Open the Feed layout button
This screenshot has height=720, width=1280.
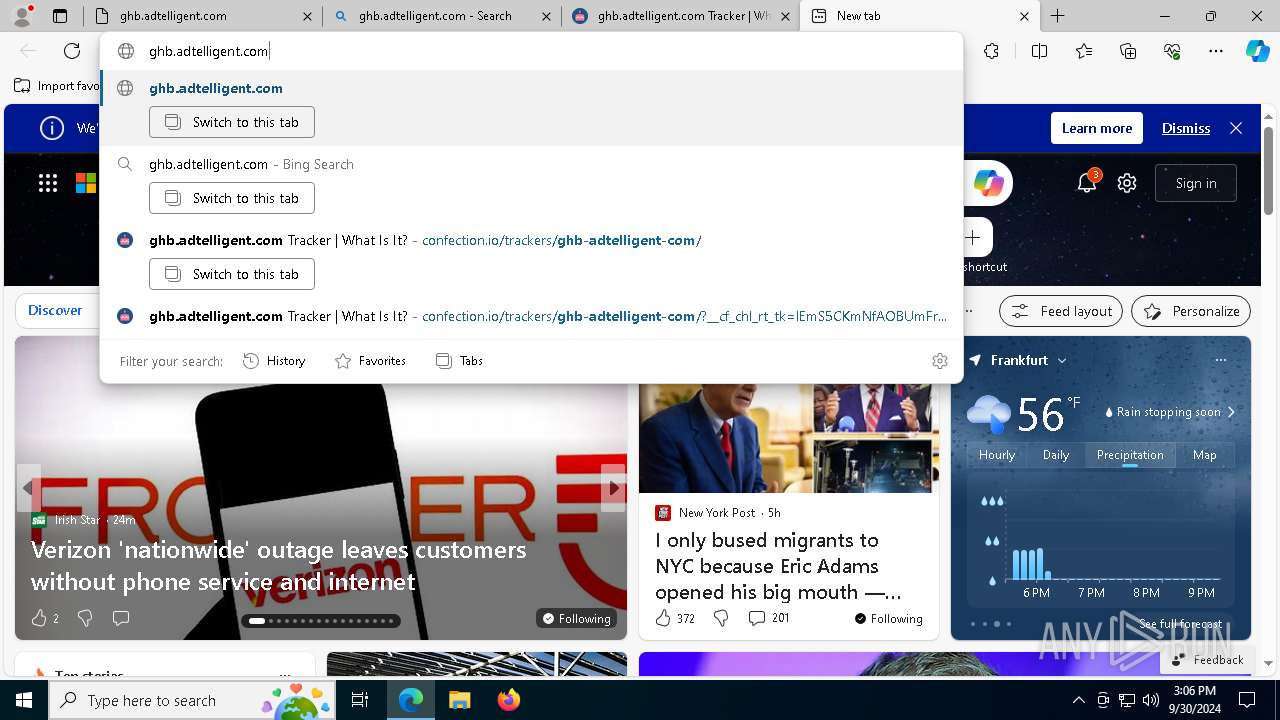1061,311
